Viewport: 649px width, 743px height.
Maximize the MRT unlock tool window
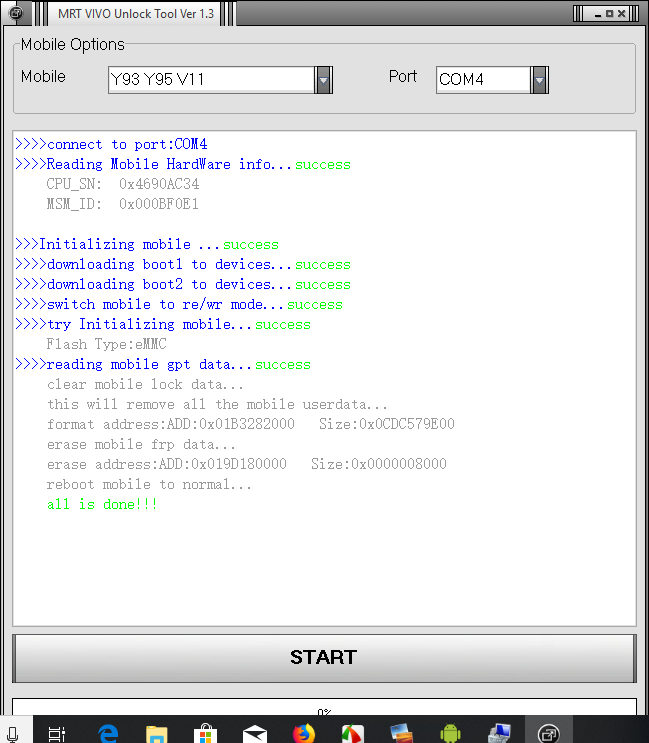(610, 14)
